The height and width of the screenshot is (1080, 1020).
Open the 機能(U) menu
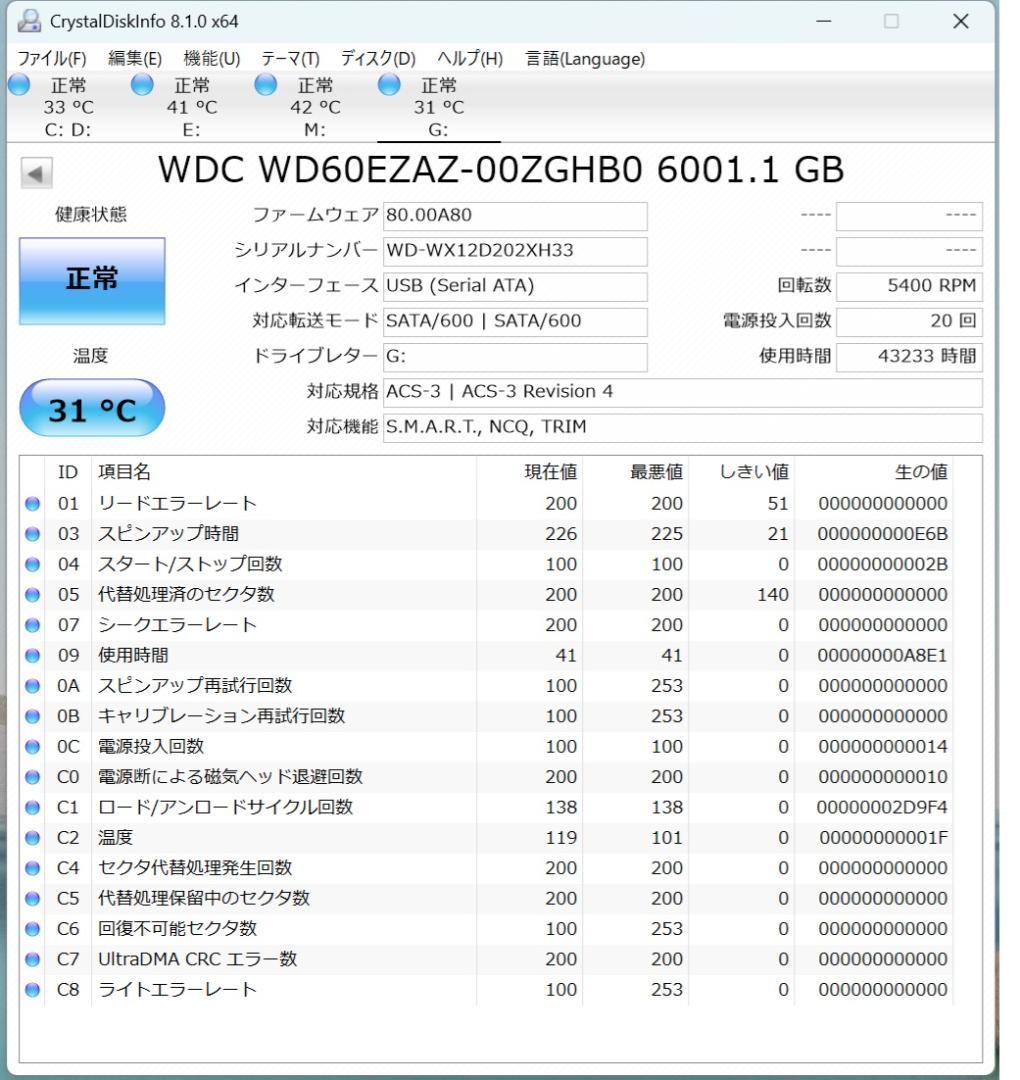coord(211,59)
